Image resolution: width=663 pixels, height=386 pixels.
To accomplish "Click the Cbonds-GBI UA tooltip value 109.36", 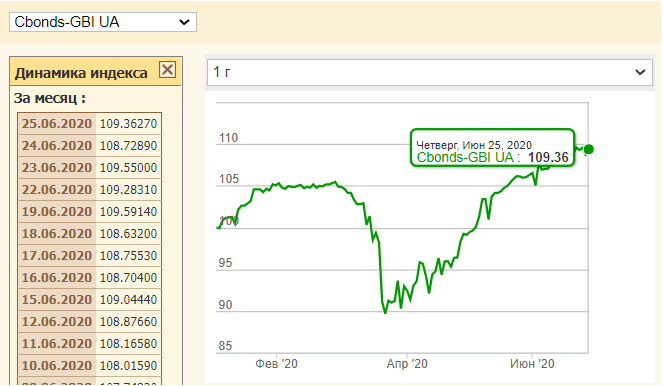I will point(548,157).
